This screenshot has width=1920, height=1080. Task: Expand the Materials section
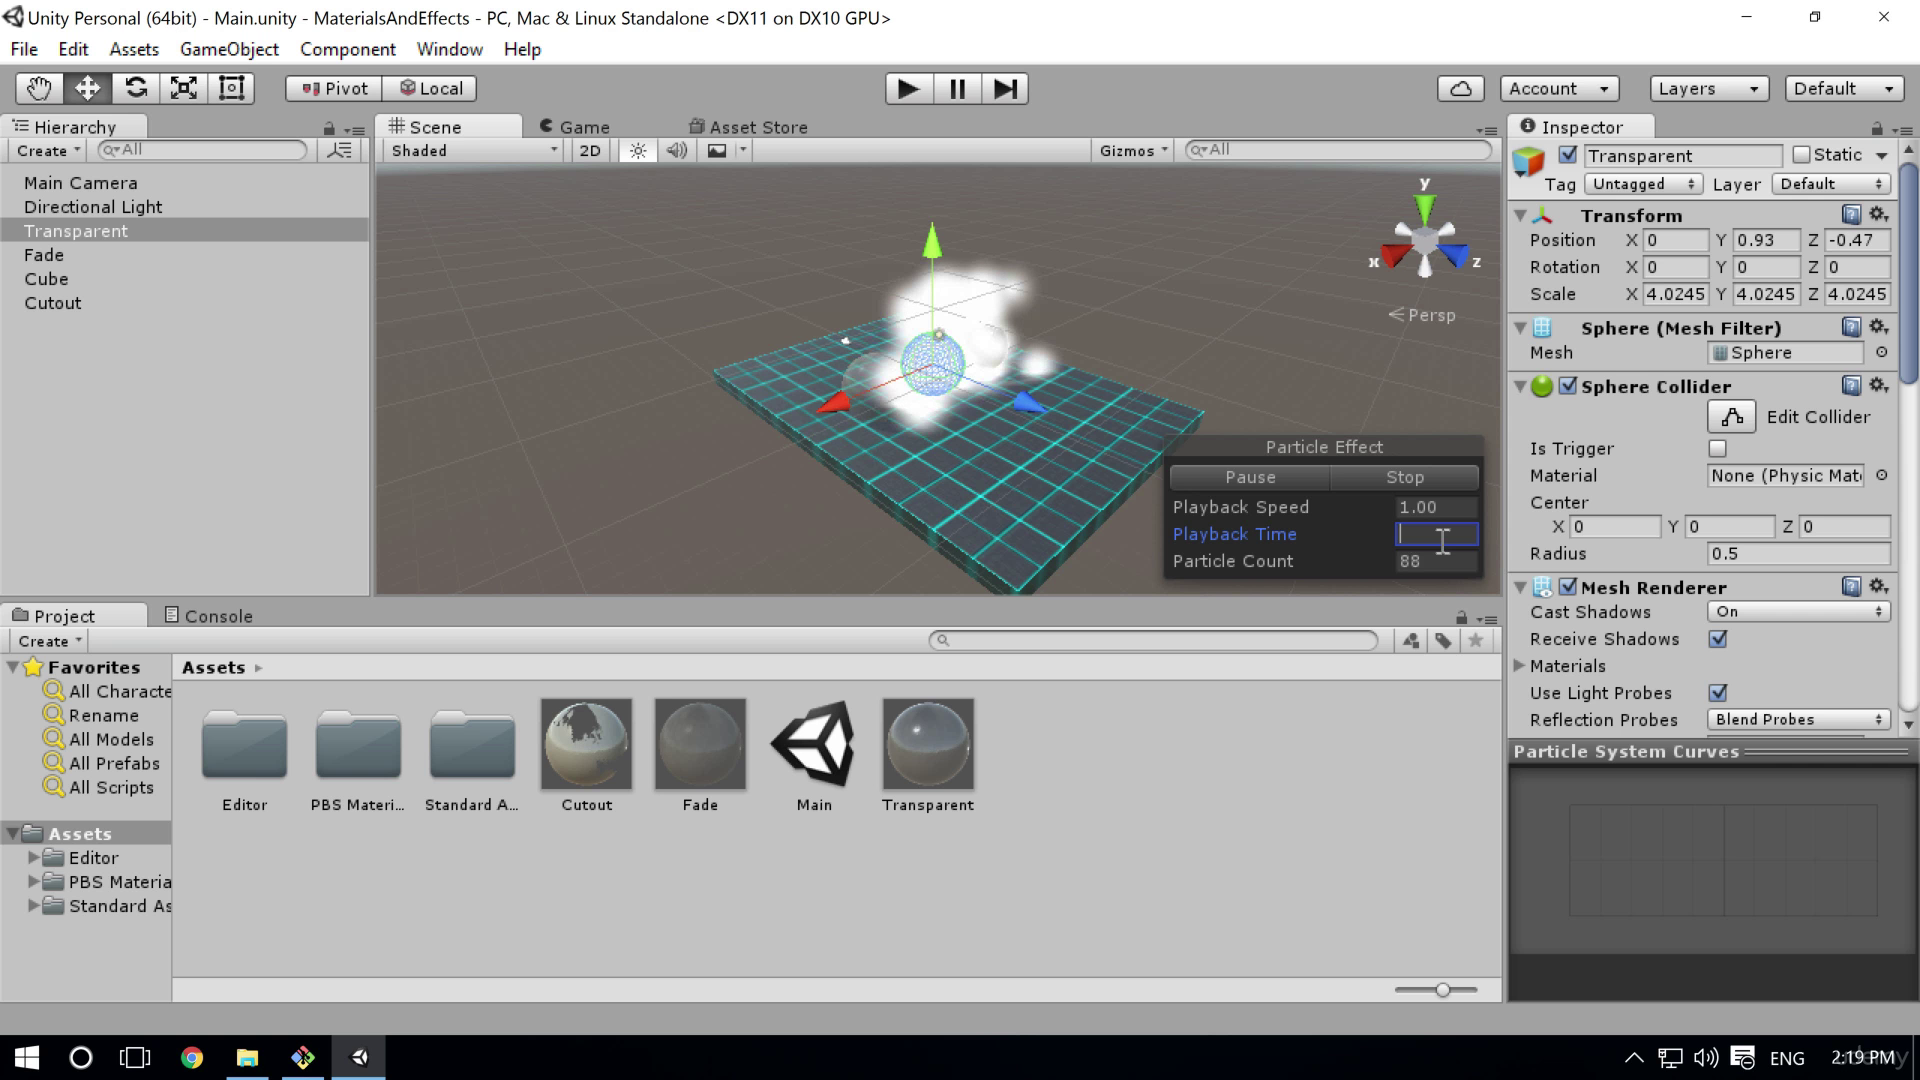tap(1520, 665)
